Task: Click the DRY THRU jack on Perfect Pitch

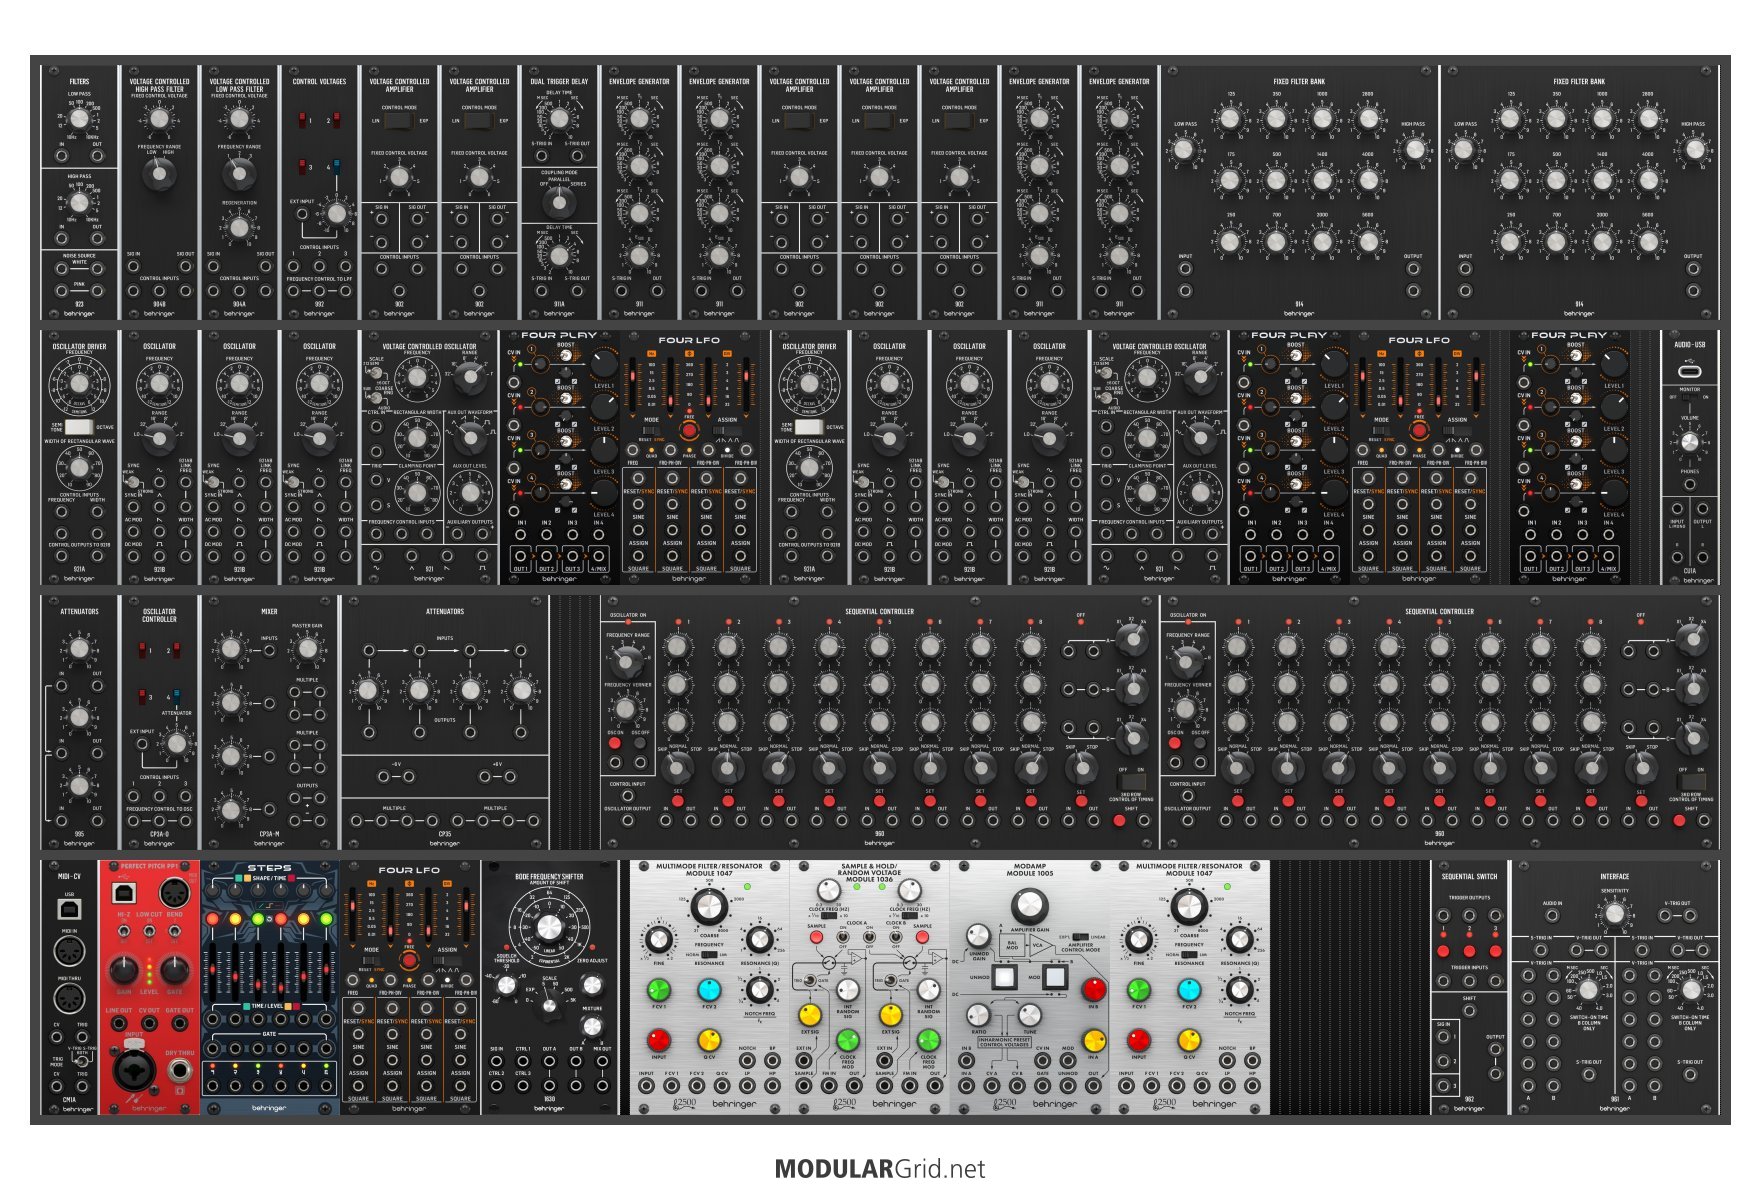Action: 180,1071
